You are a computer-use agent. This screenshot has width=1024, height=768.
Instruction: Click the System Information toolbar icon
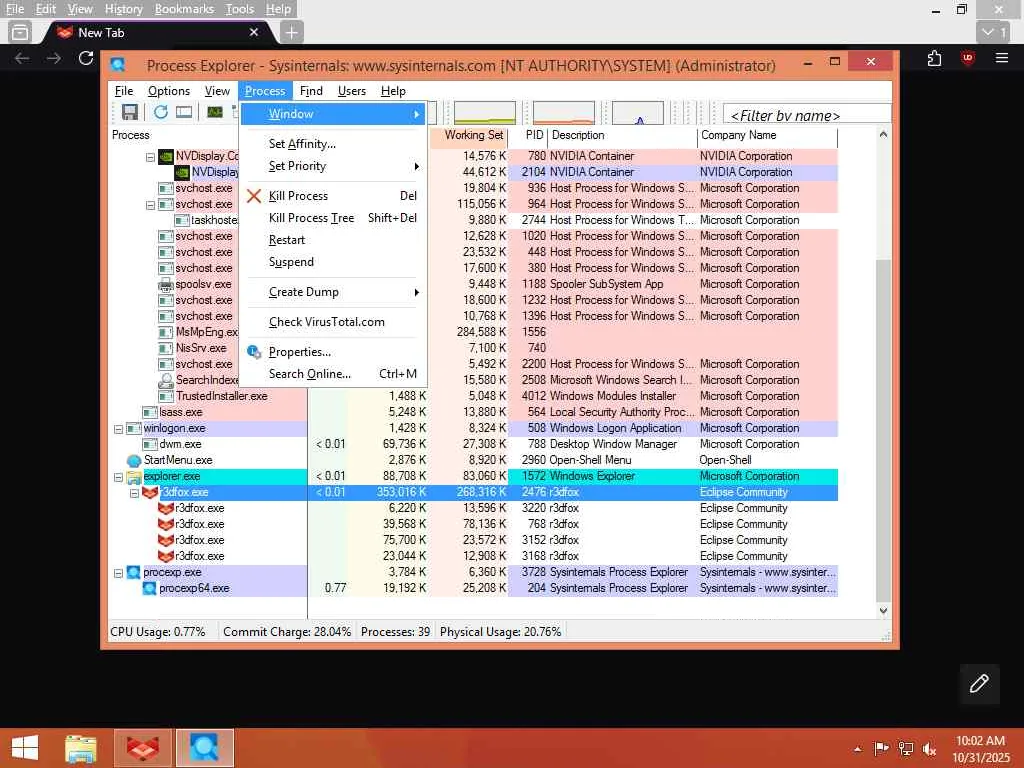[x=184, y=112]
